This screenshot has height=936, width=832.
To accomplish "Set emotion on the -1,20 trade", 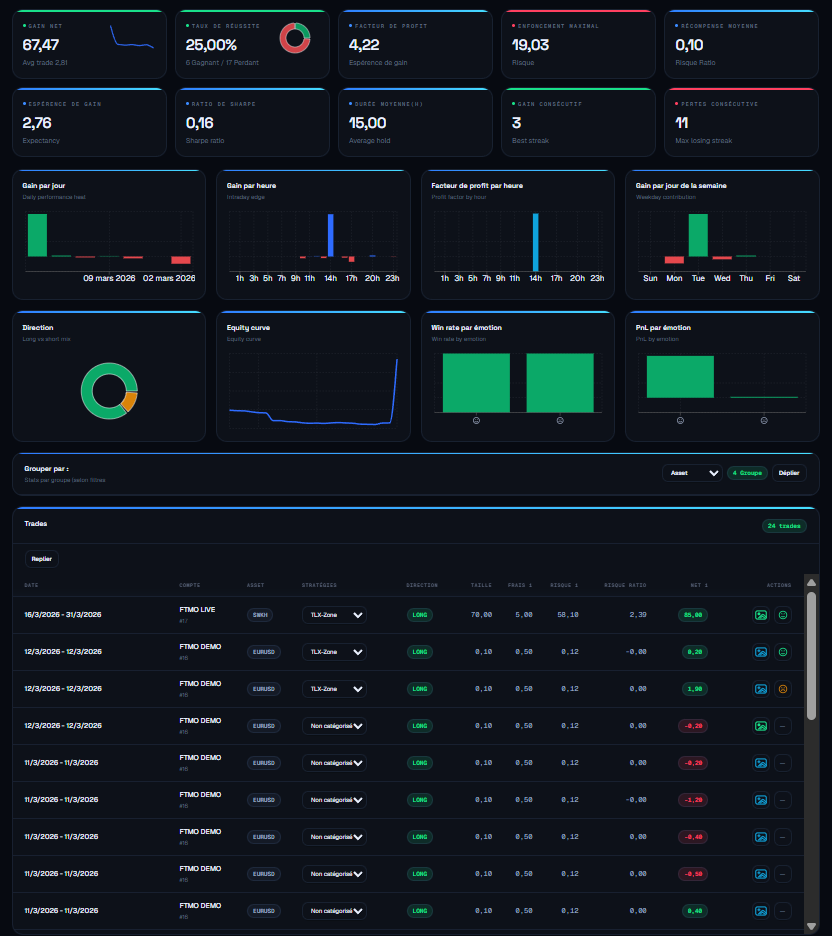I will (x=783, y=800).
